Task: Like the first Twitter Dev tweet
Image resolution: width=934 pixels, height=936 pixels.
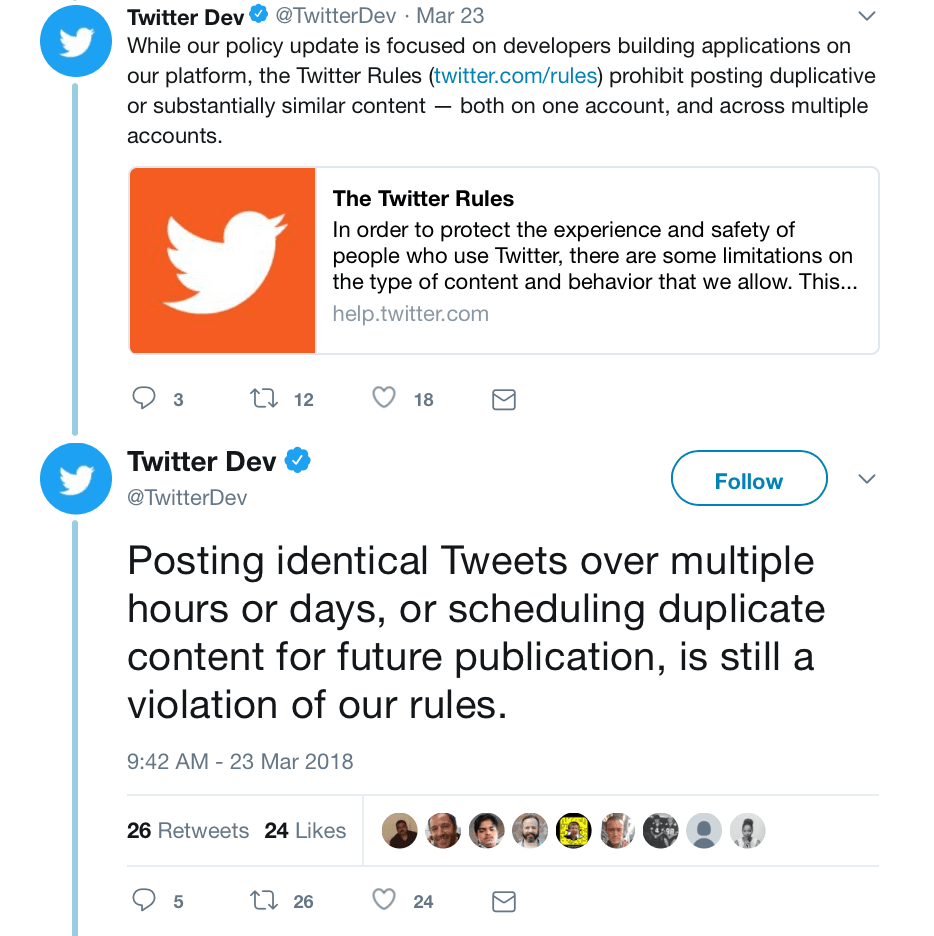Action: coord(384,399)
